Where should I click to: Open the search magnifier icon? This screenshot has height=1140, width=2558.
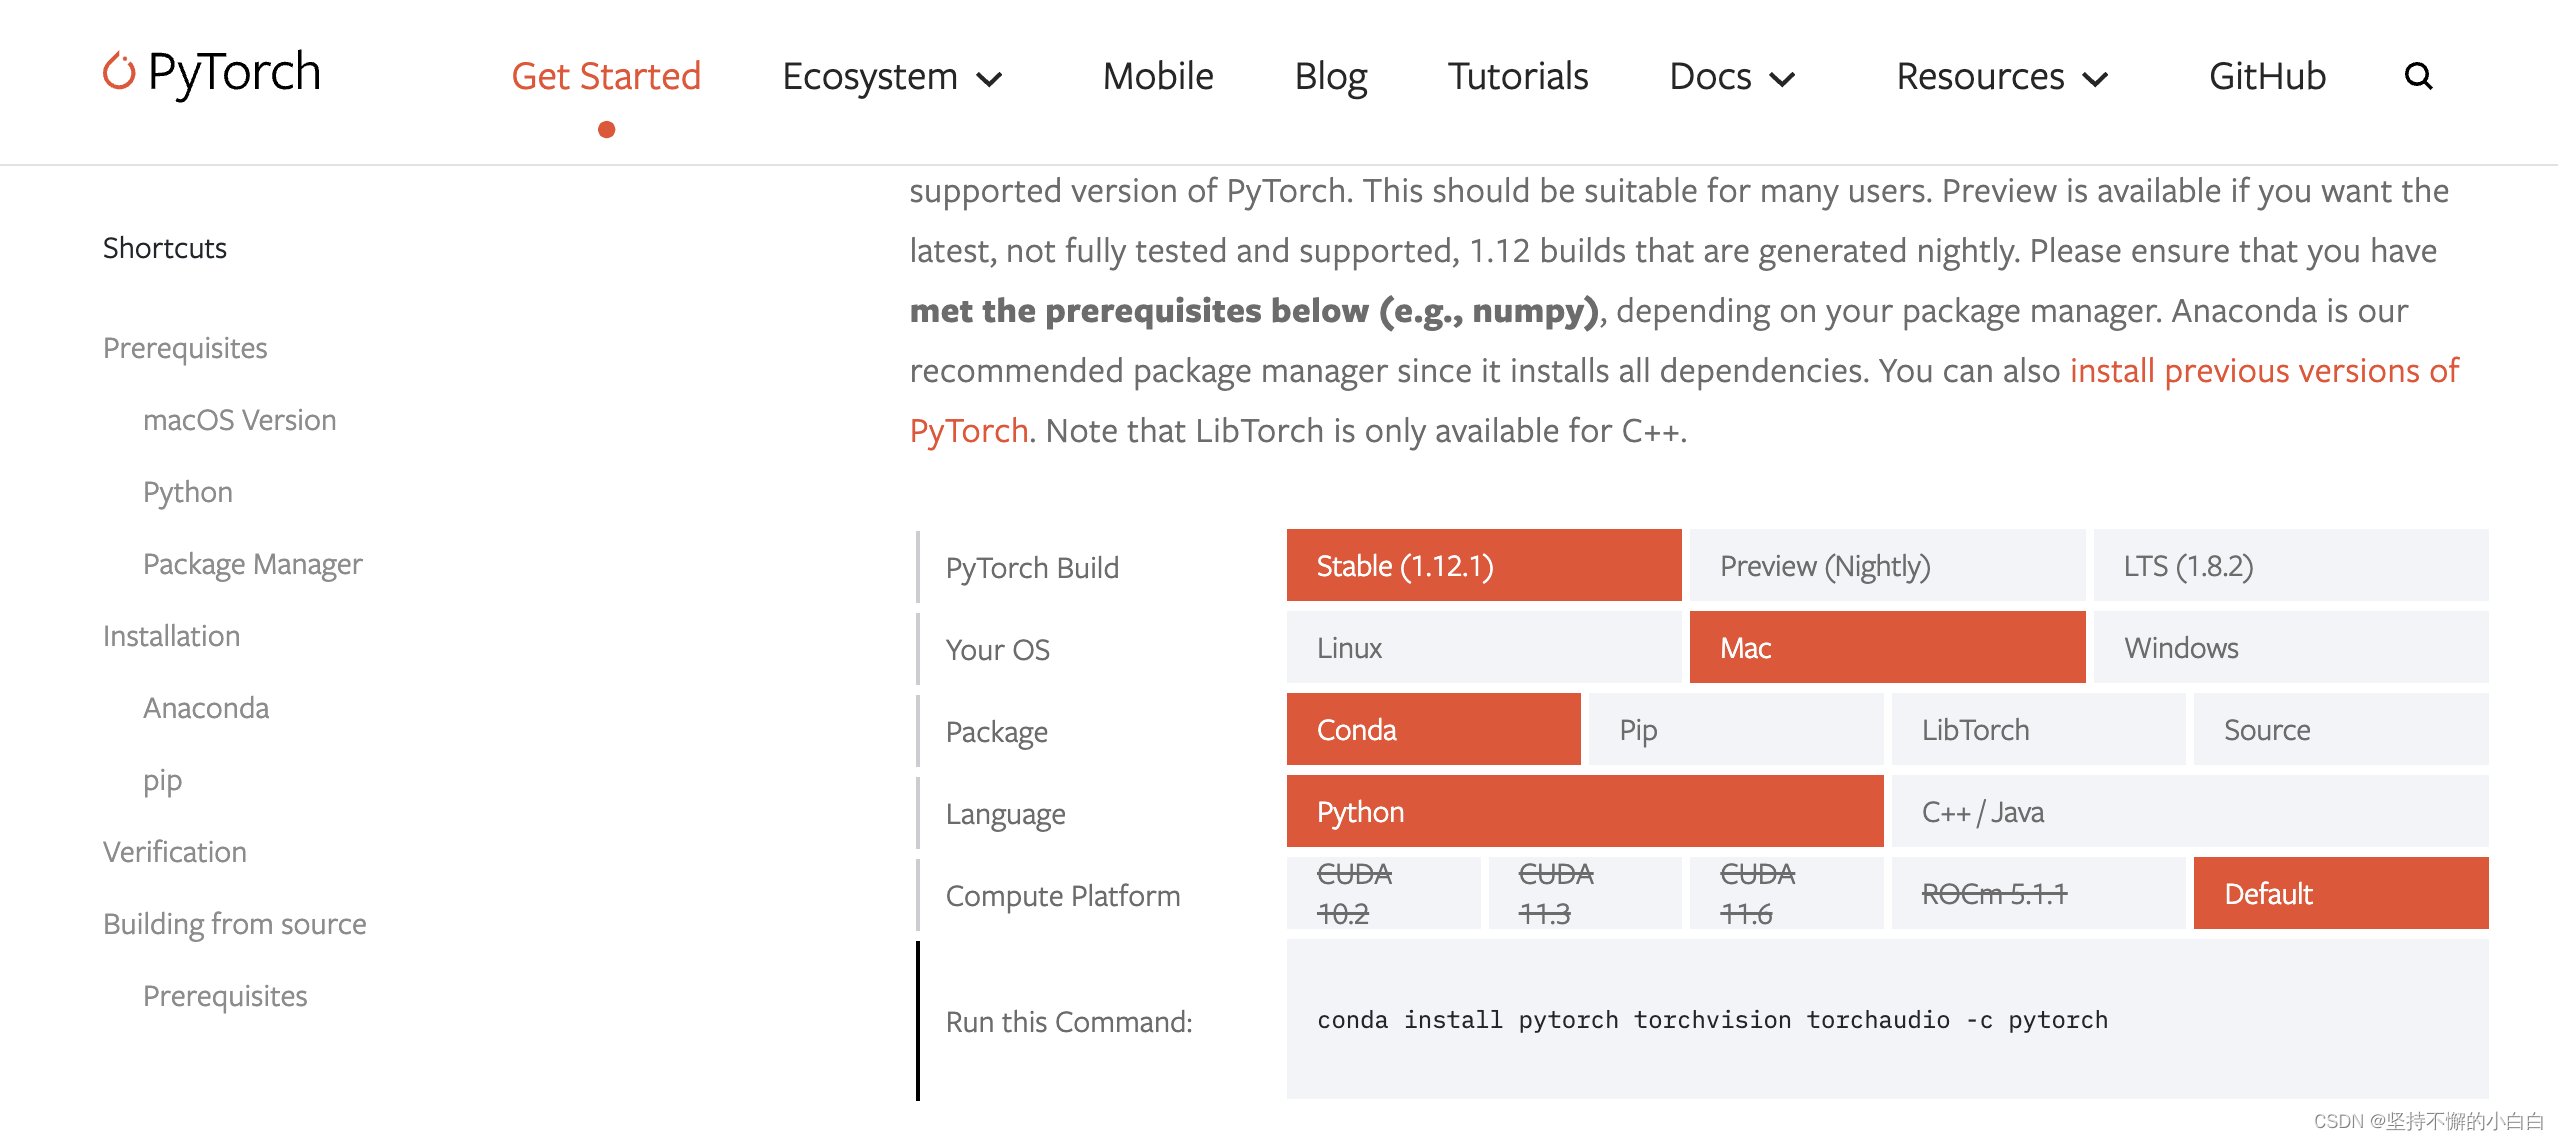tap(2418, 76)
